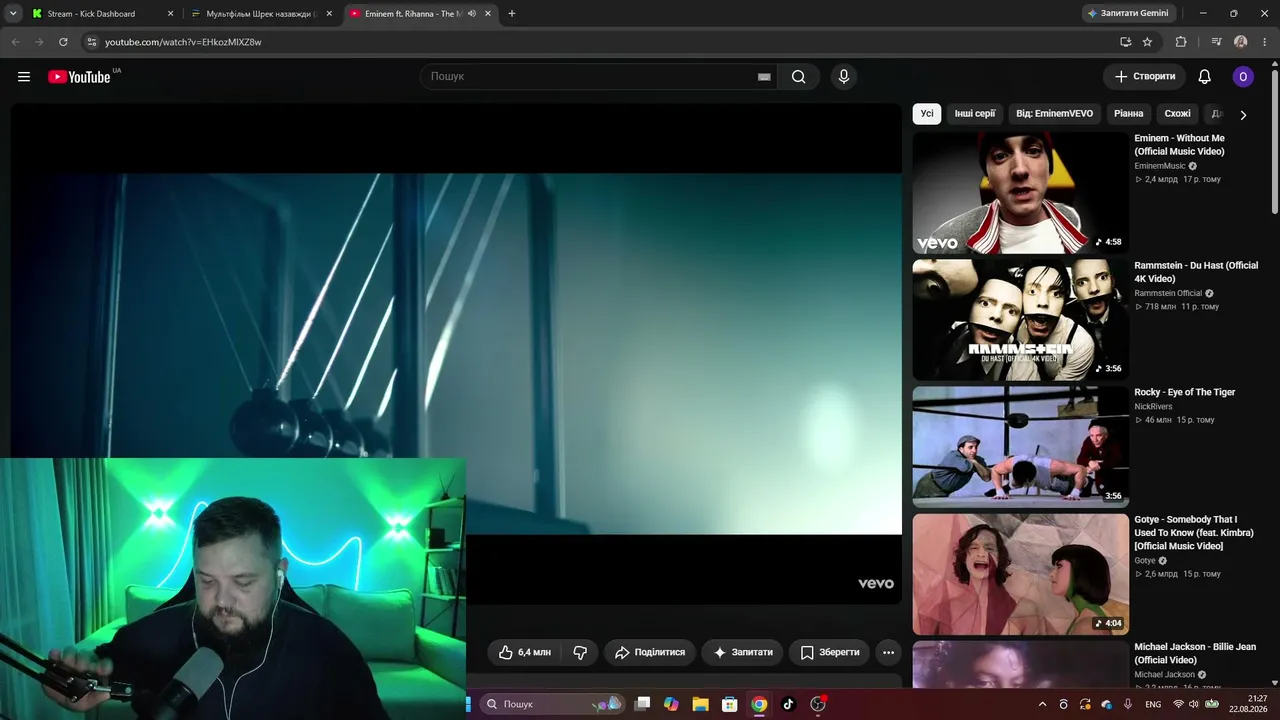Click the Gotye channel name link
Image resolution: width=1280 pixels, height=720 pixels.
1145,561
